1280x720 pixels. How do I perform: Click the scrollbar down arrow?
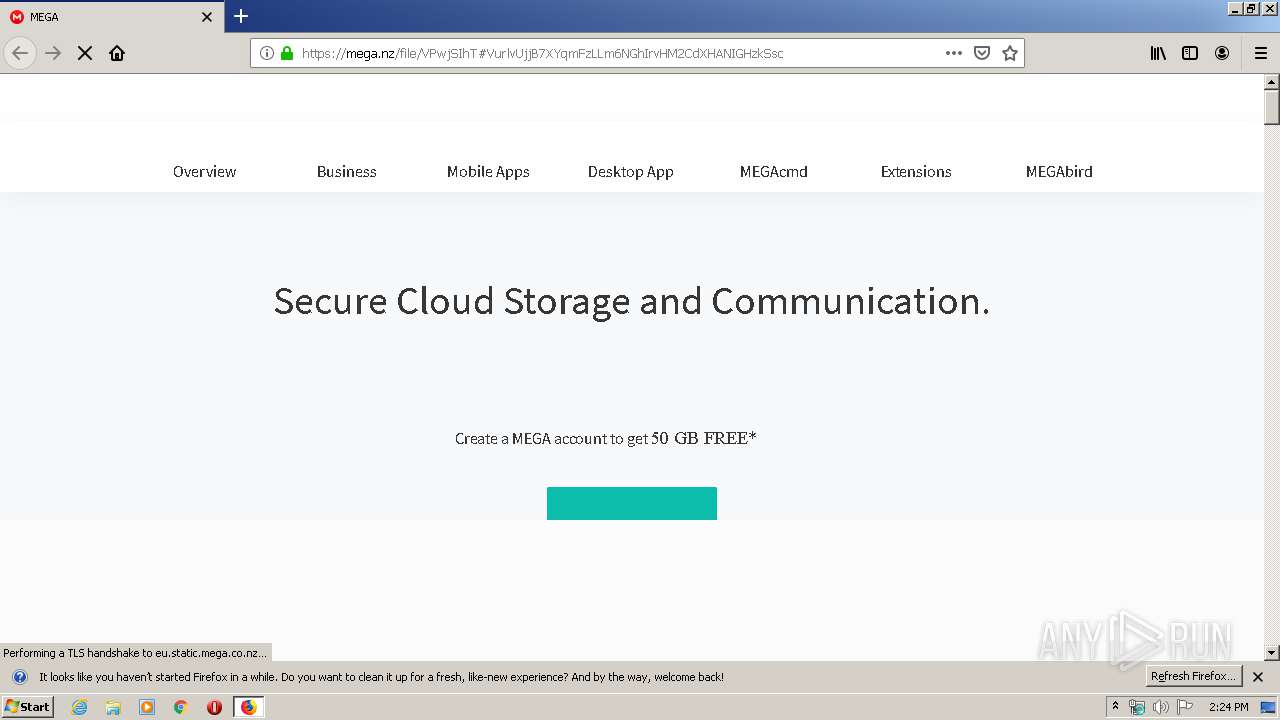(x=1272, y=653)
